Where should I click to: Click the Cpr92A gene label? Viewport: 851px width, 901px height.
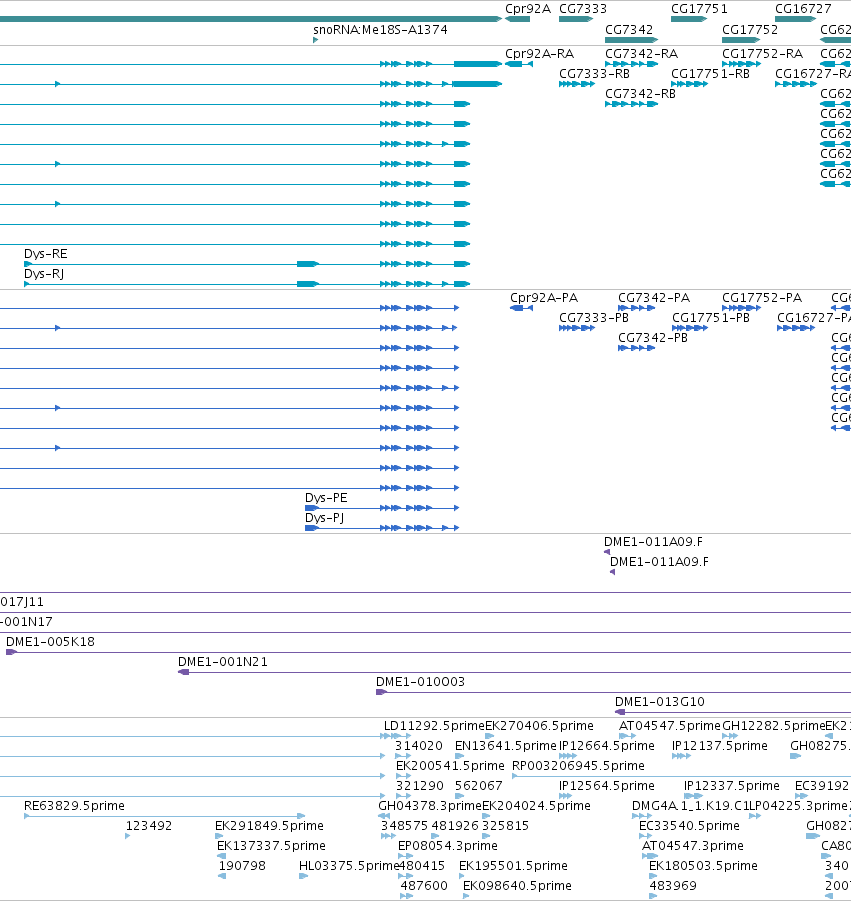[527, 9]
